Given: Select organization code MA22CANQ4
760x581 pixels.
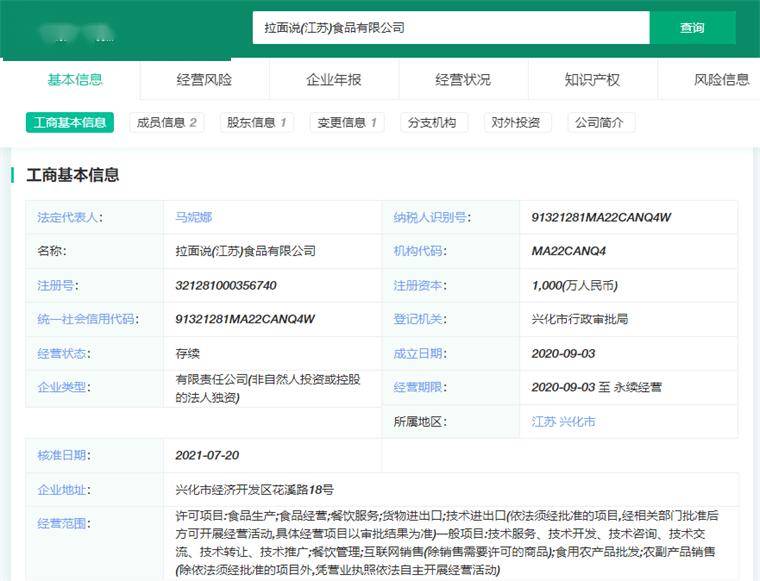Looking at the screenshot, I should [x=569, y=251].
